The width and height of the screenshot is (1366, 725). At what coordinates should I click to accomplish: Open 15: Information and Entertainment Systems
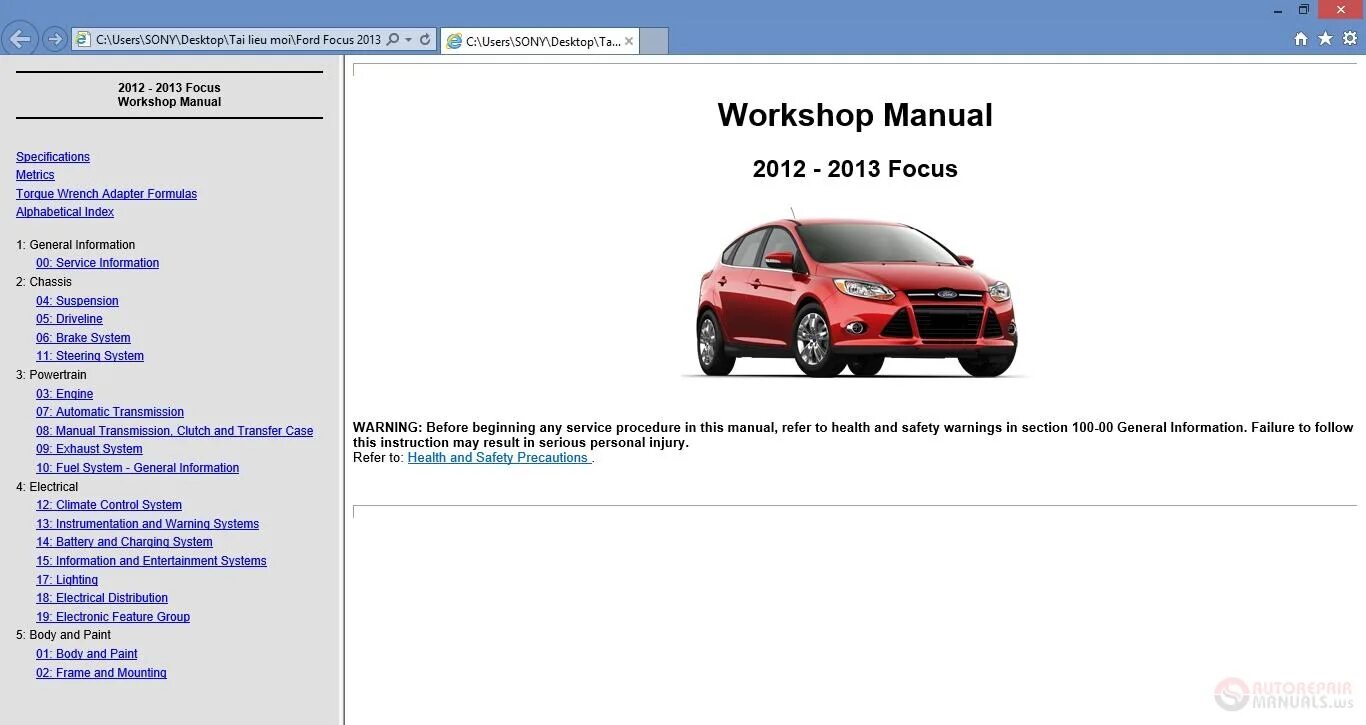pos(151,561)
